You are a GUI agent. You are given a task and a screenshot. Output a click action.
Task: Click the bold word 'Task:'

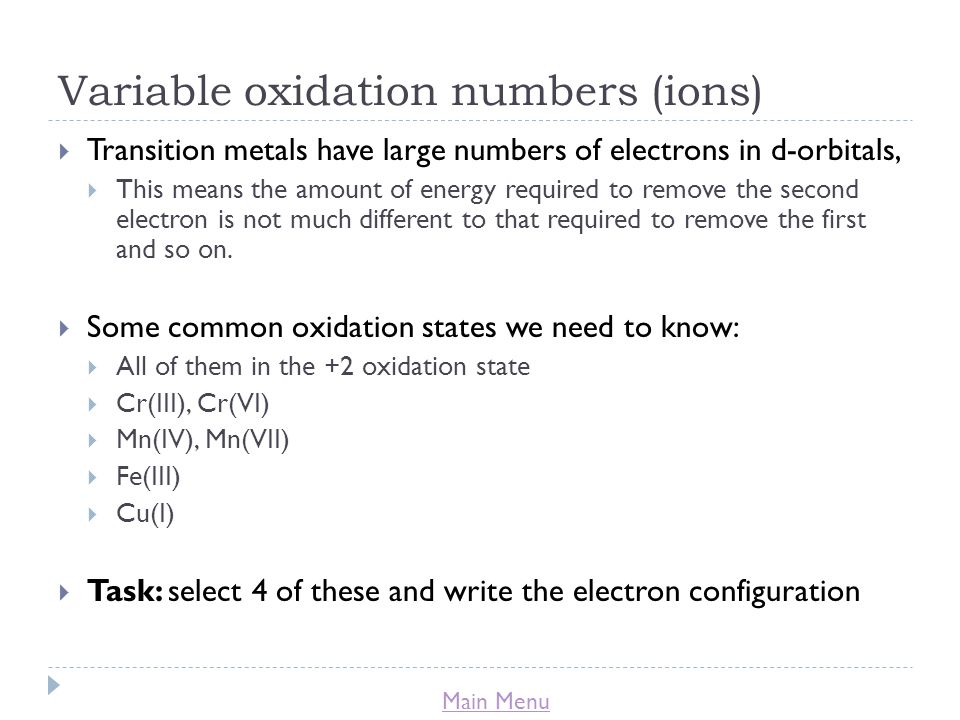124,591
